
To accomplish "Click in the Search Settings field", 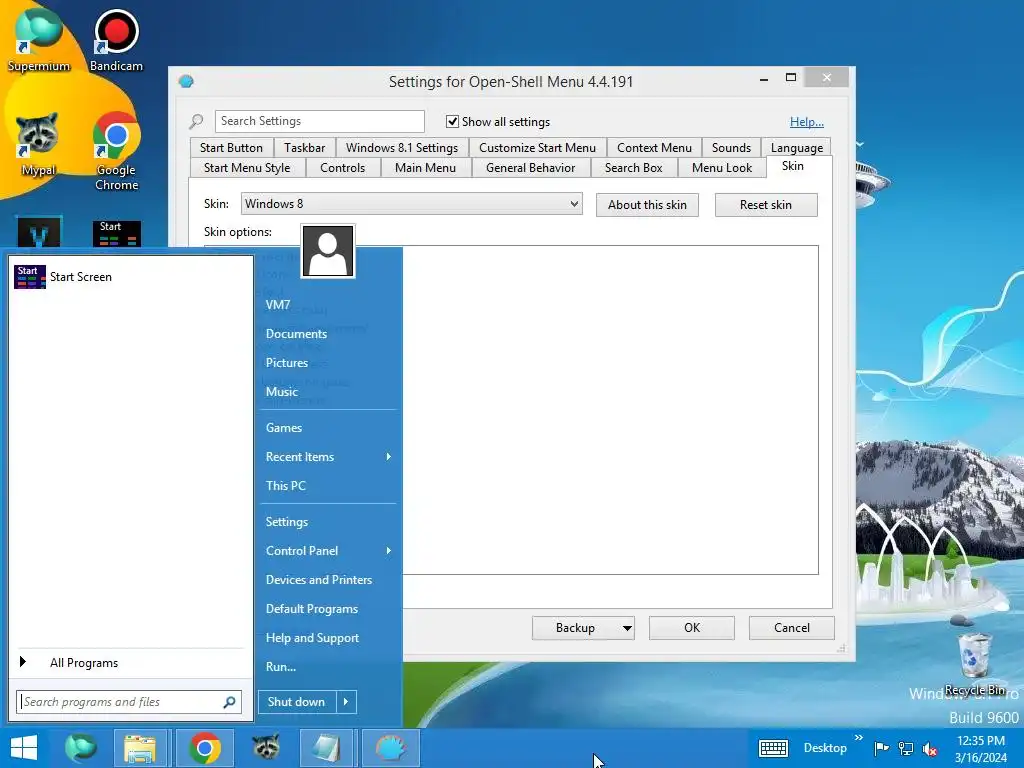I will click(319, 121).
